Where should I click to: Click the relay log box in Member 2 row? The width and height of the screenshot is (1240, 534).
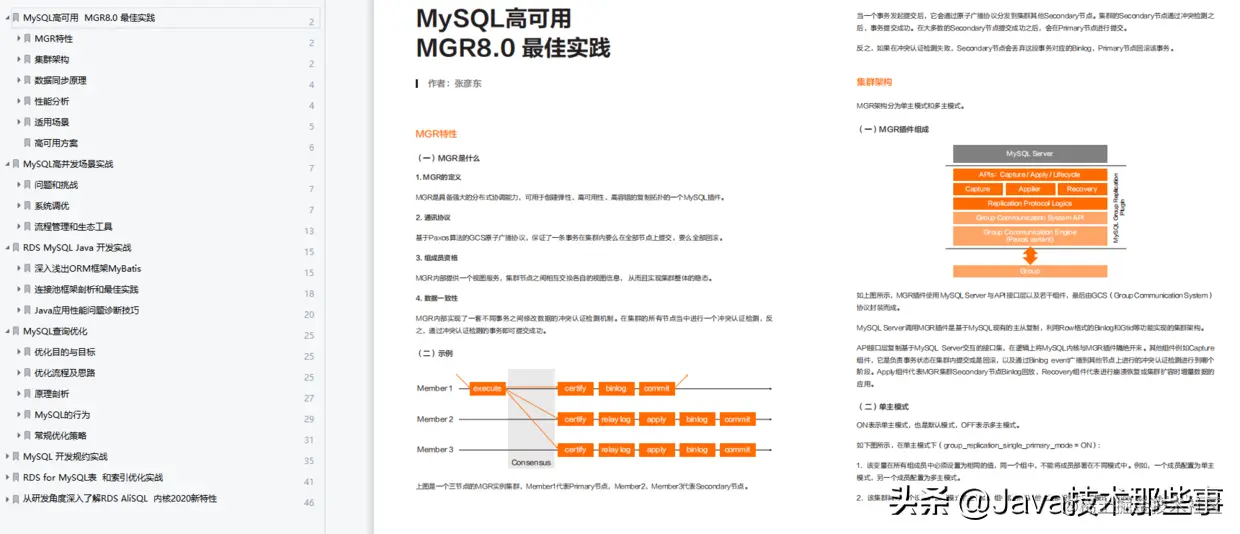pos(615,419)
